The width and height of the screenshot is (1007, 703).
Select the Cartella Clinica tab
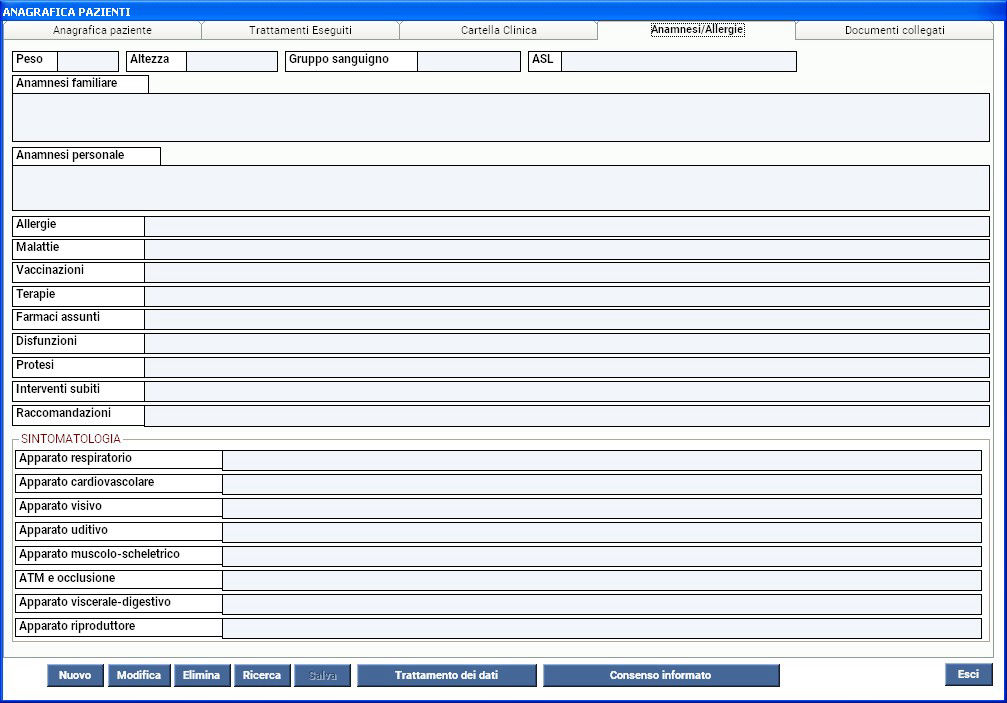tap(498, 30)
